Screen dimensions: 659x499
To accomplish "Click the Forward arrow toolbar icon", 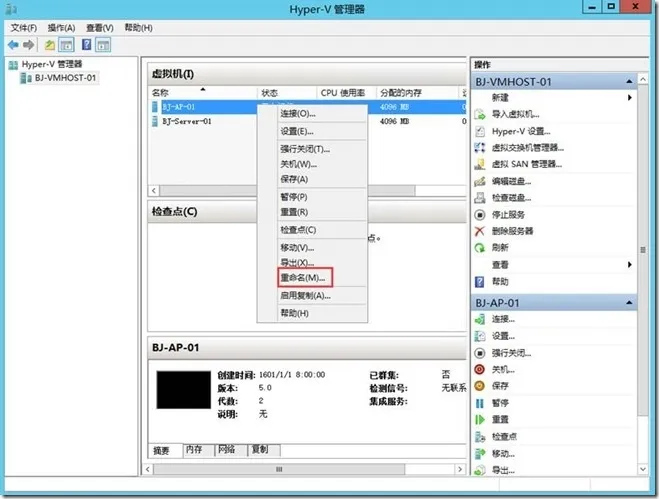I will pos(29,45).
